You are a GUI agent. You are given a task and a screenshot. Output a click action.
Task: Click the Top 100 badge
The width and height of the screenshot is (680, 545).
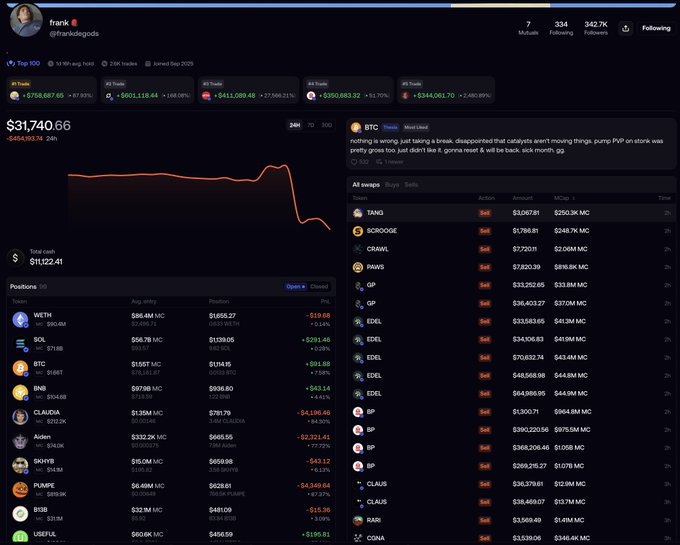pyautogui.click(x=23, y=63)
